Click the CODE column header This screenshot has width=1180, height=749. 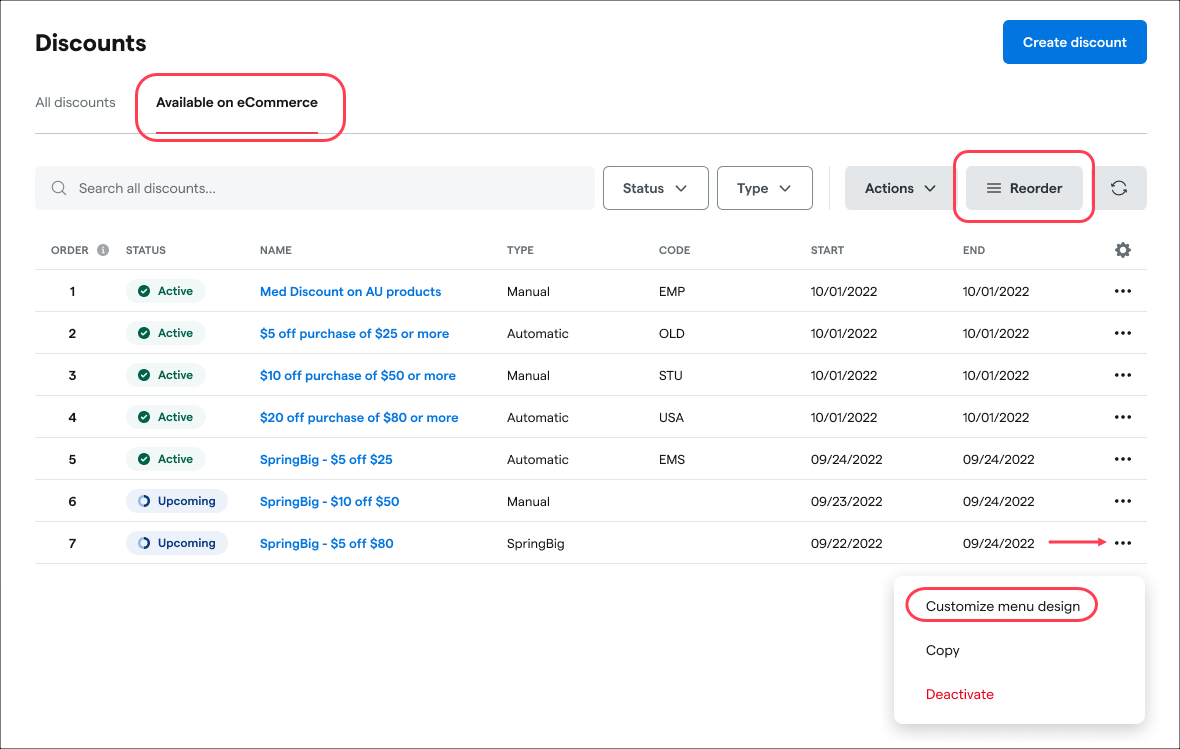coord(674,250)
